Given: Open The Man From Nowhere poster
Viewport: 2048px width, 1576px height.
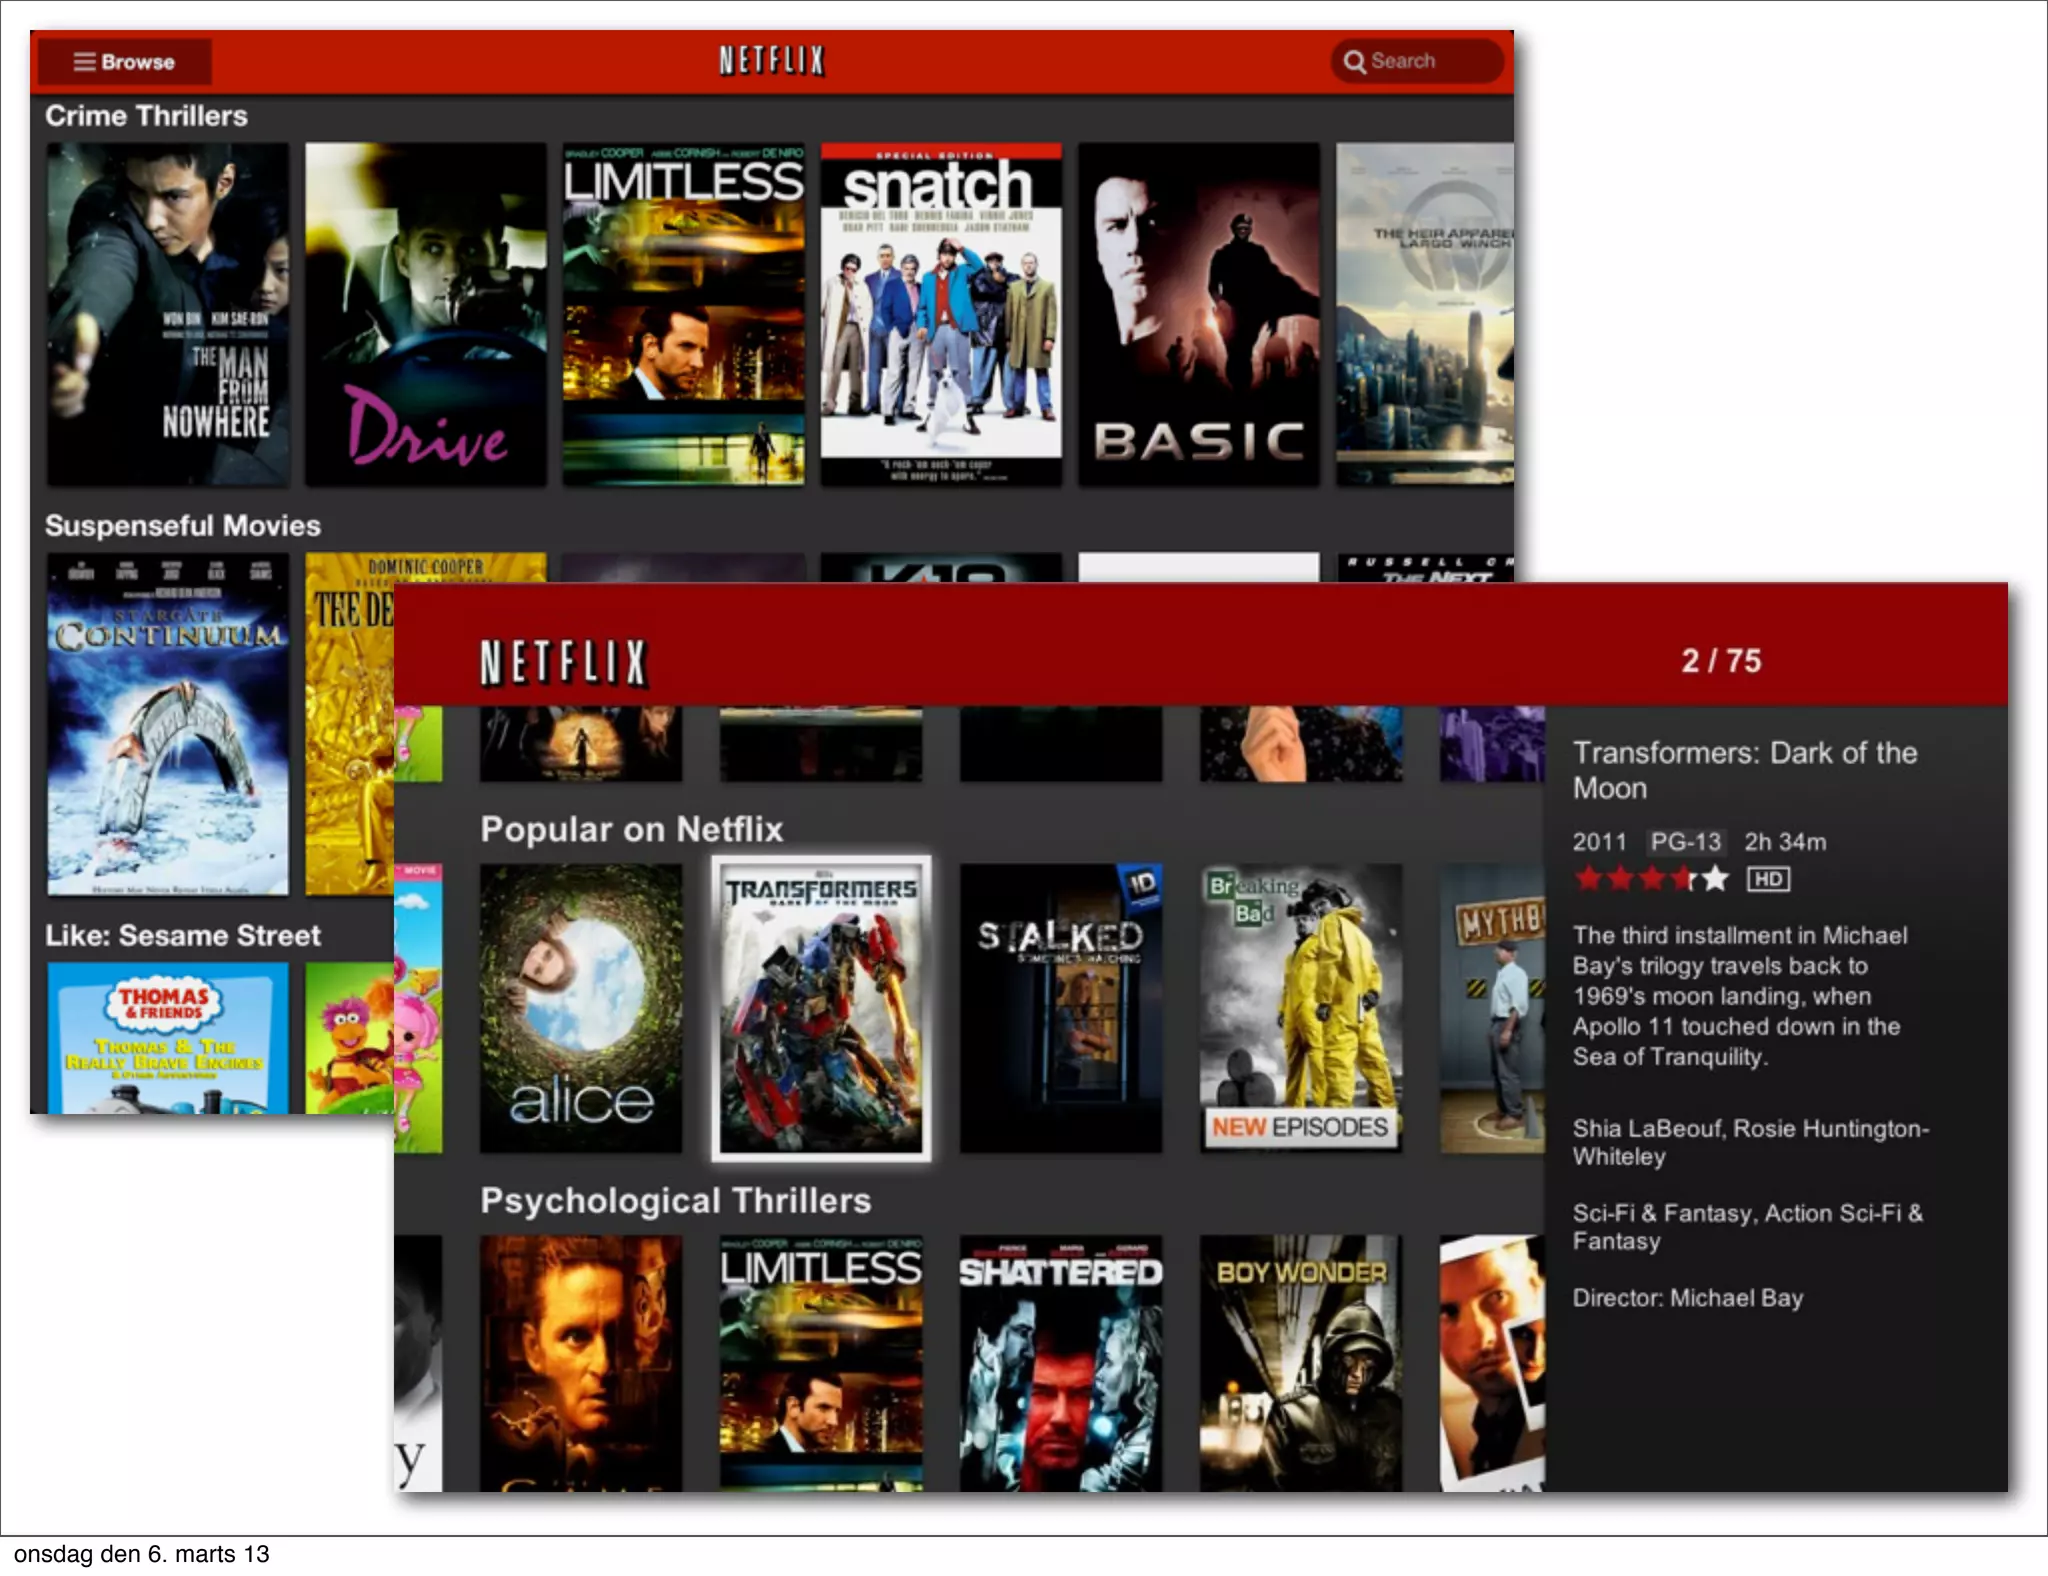Looking at the screenshot, I should [168, 314].
